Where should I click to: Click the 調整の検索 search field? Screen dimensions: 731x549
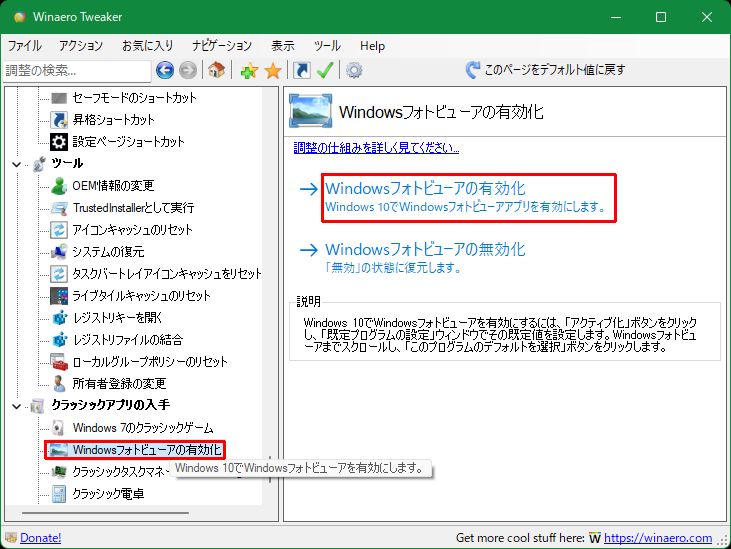pos(77,70)
